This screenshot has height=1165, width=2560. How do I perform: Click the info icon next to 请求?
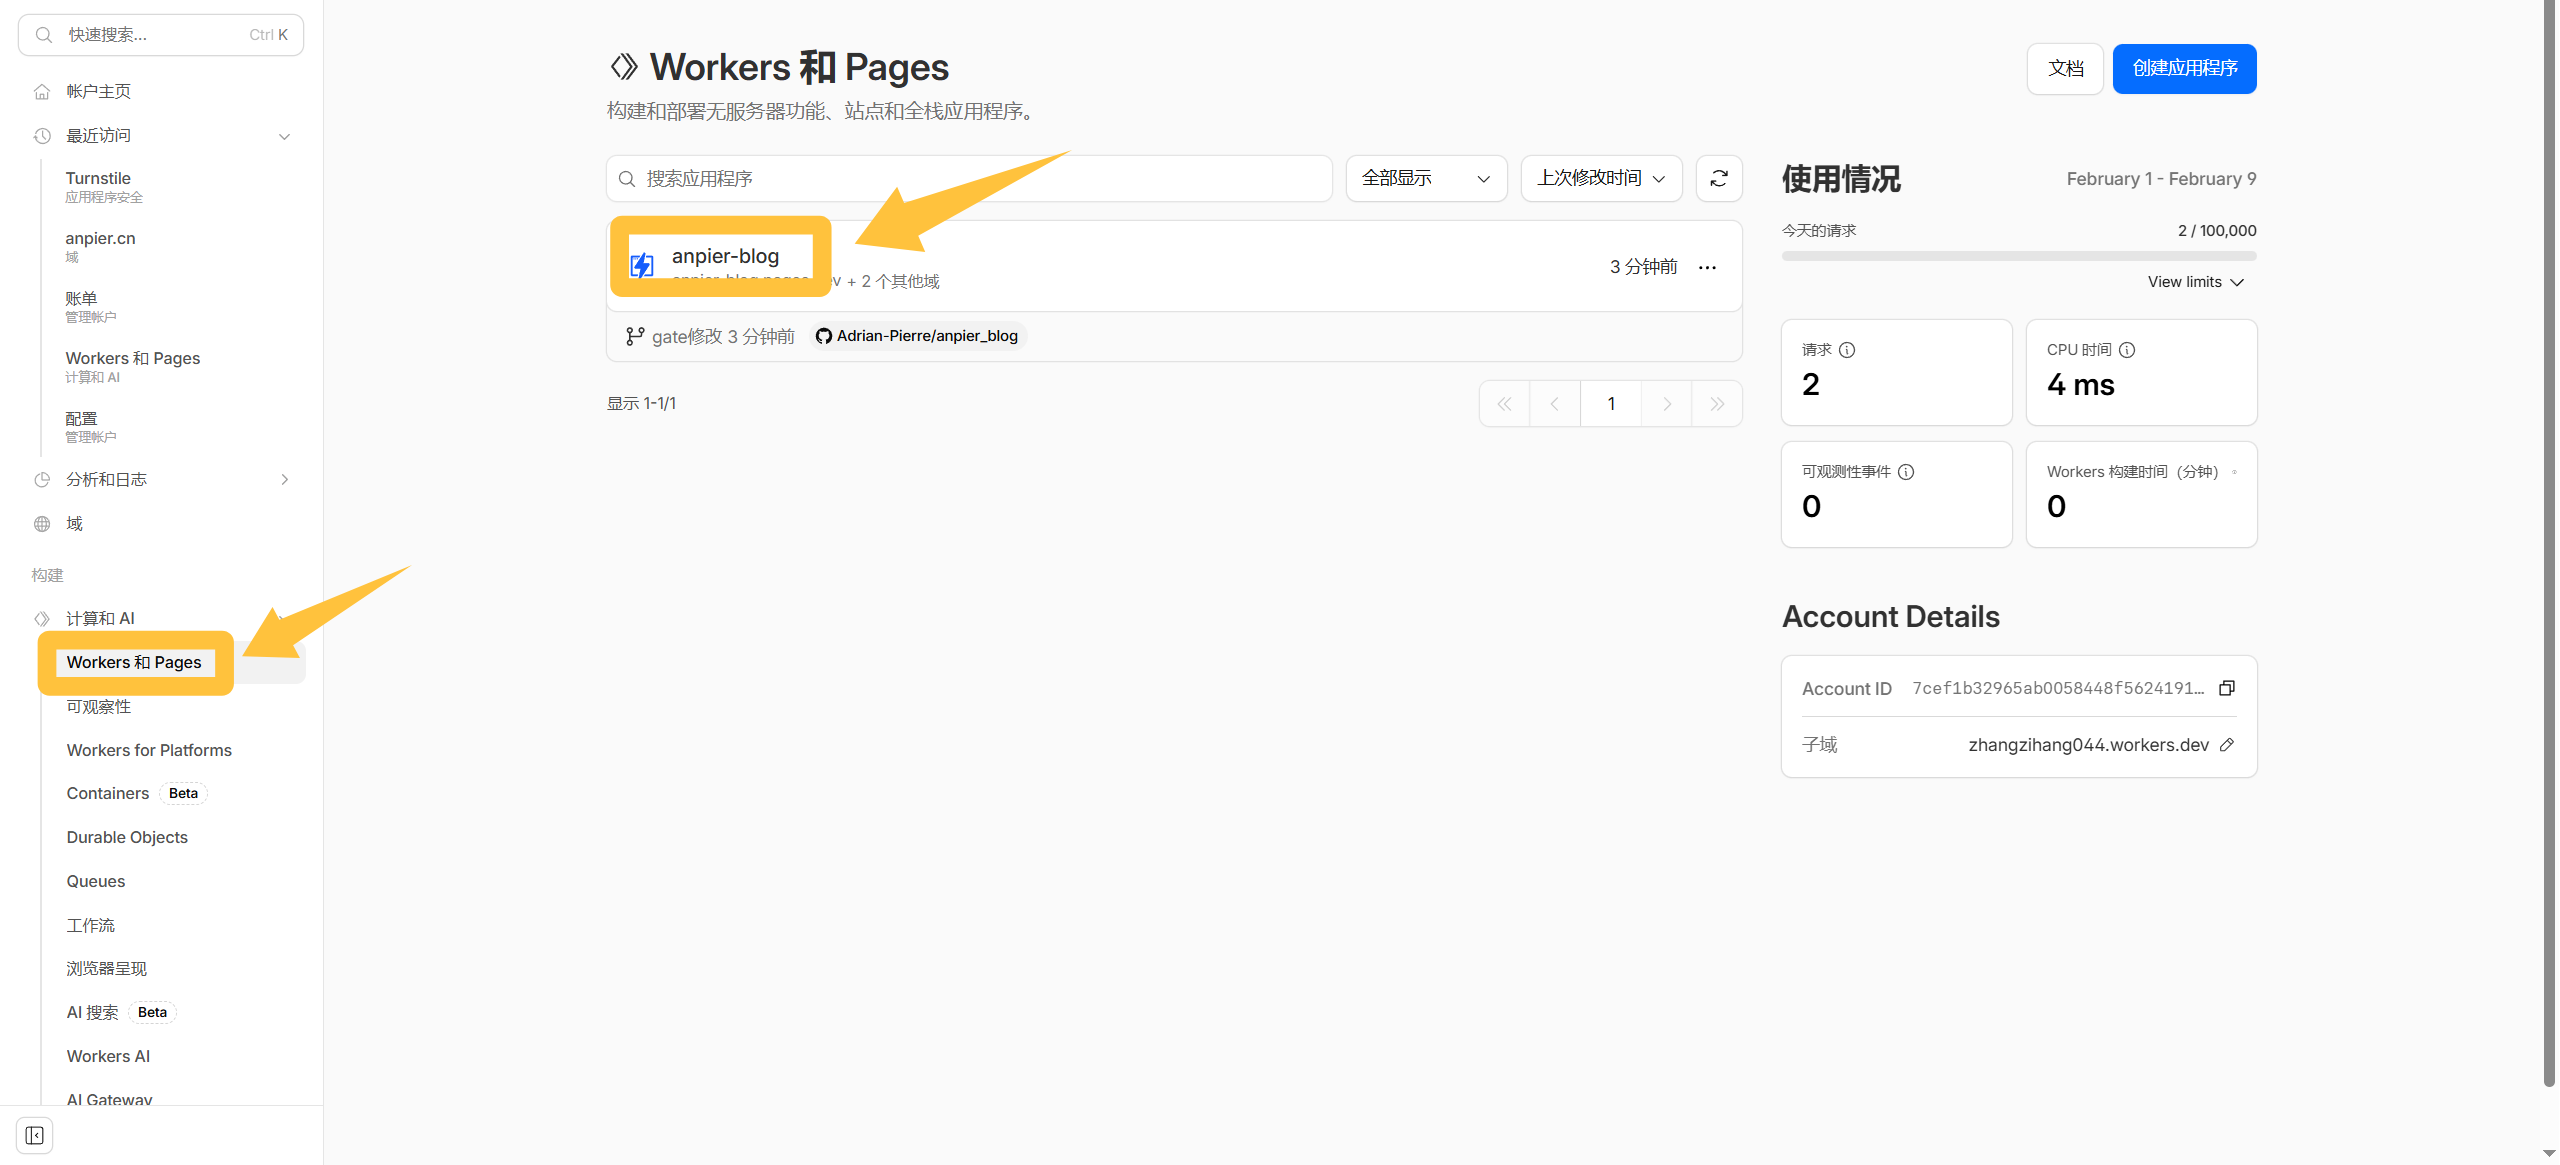pyautogui.click(x=1847, y=350)
